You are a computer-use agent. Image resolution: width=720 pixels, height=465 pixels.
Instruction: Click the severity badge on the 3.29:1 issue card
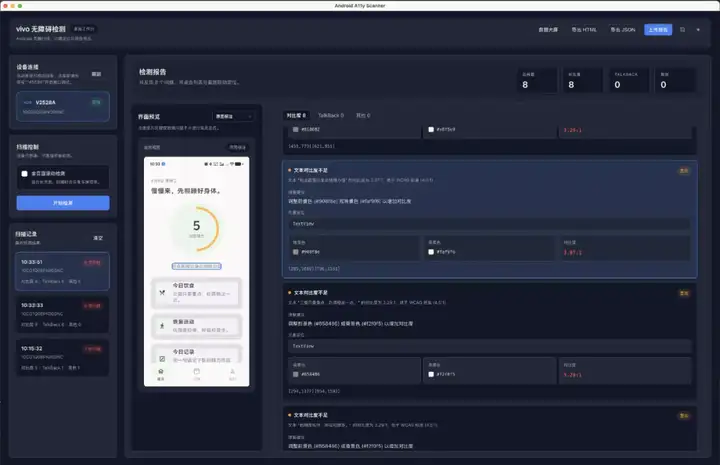684,293
